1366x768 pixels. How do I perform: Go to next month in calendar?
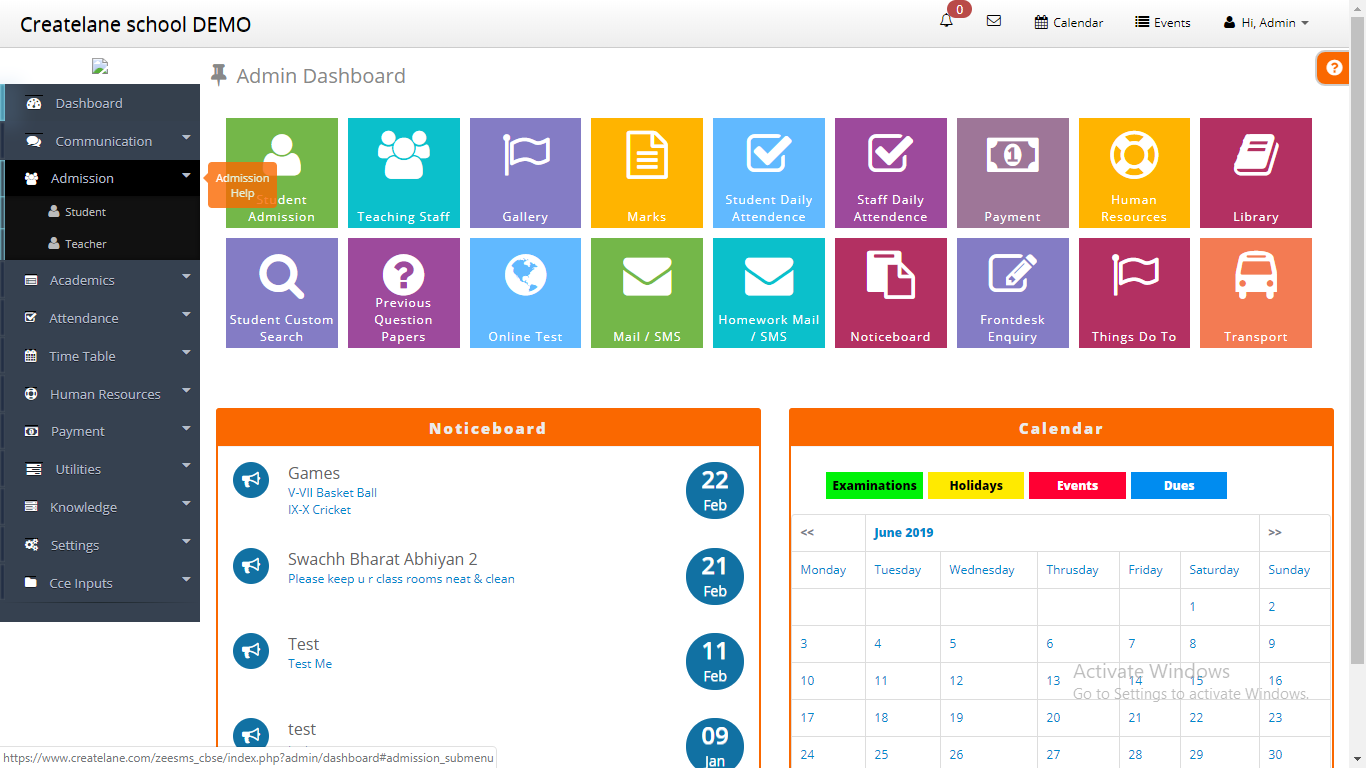coord(1274,533)
